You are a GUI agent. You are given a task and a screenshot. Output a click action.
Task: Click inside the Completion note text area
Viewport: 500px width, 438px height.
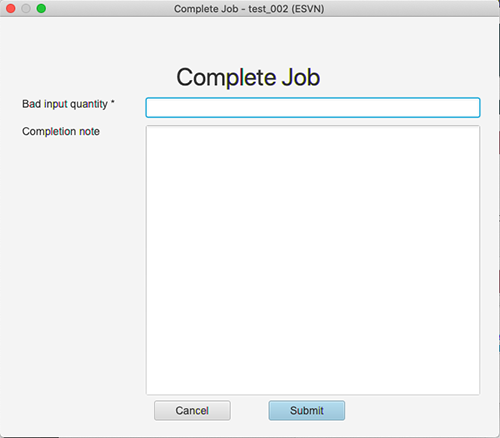313,260
